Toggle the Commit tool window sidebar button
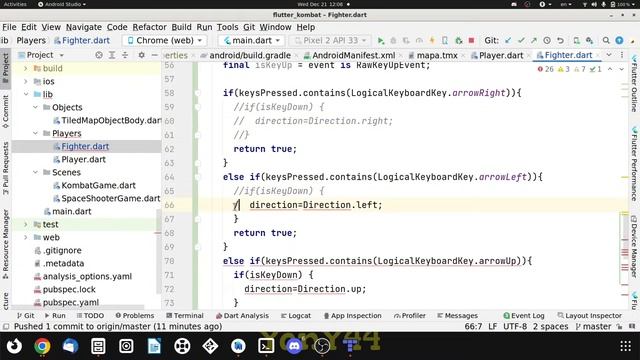Viewport: 640px width, 360px height. 5,111
